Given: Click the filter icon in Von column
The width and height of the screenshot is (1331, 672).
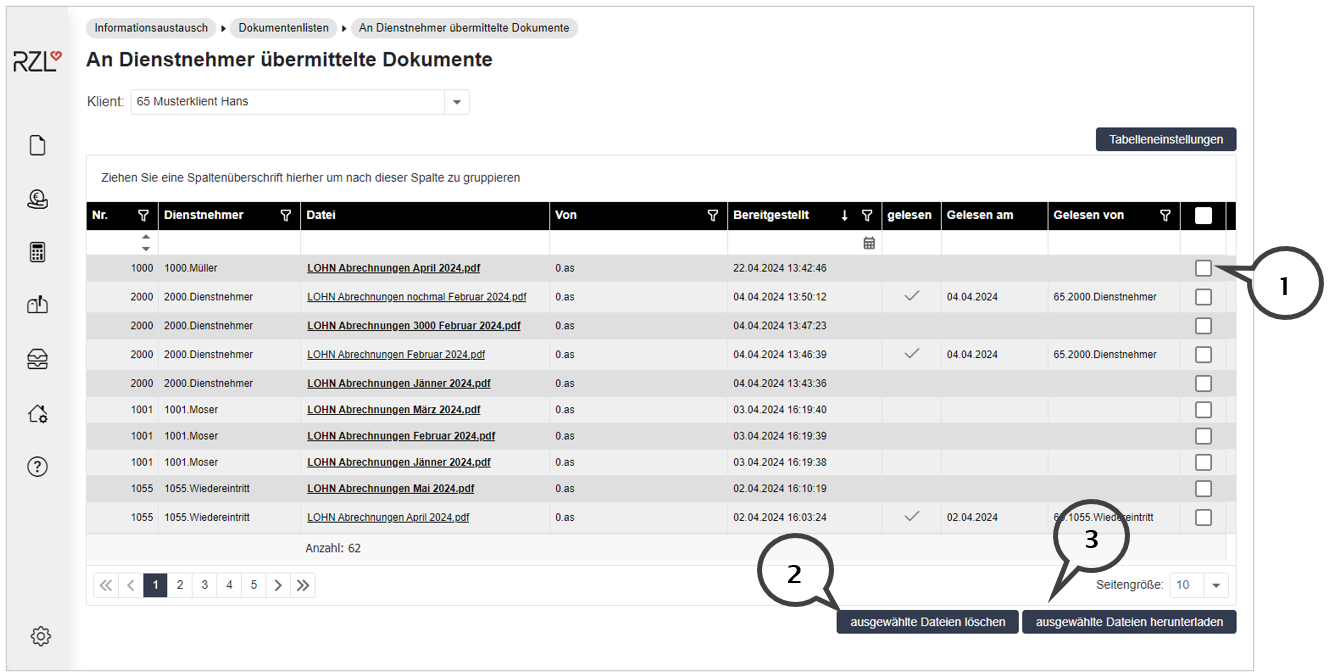Looking at the screenshot, I should 713,215.
